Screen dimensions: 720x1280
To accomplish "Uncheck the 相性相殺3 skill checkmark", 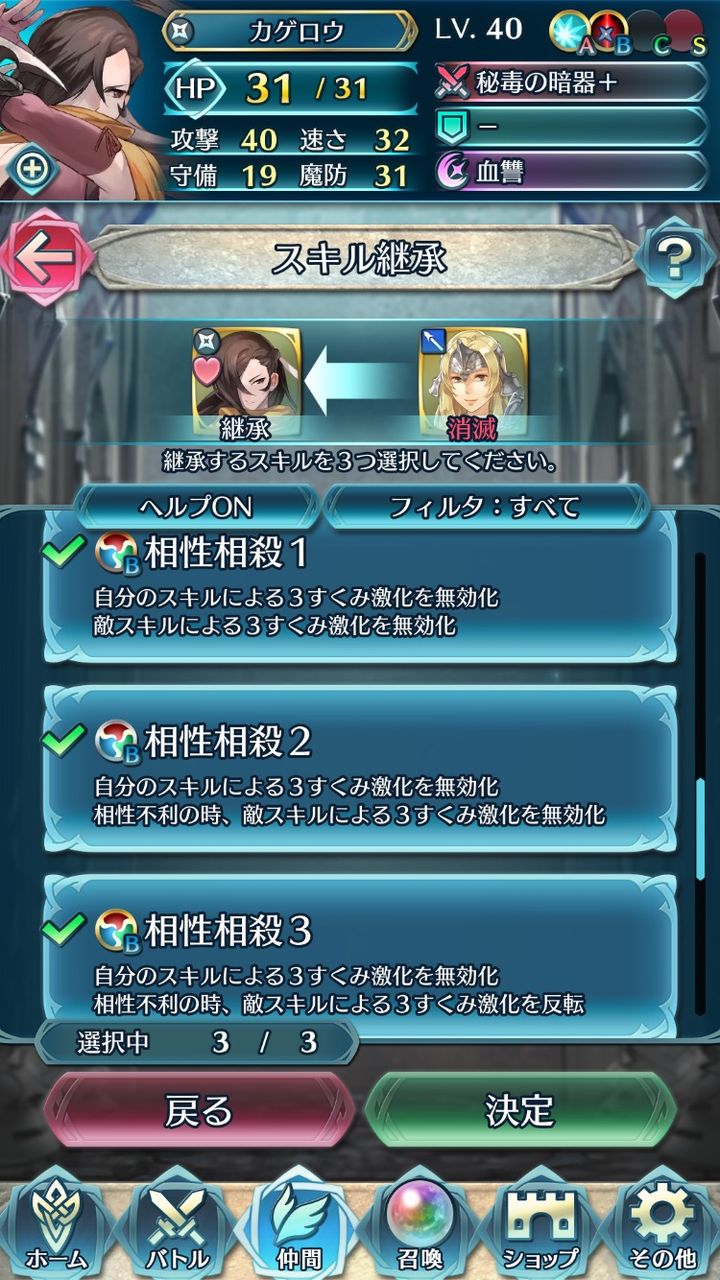I will [x=66, y=929].
